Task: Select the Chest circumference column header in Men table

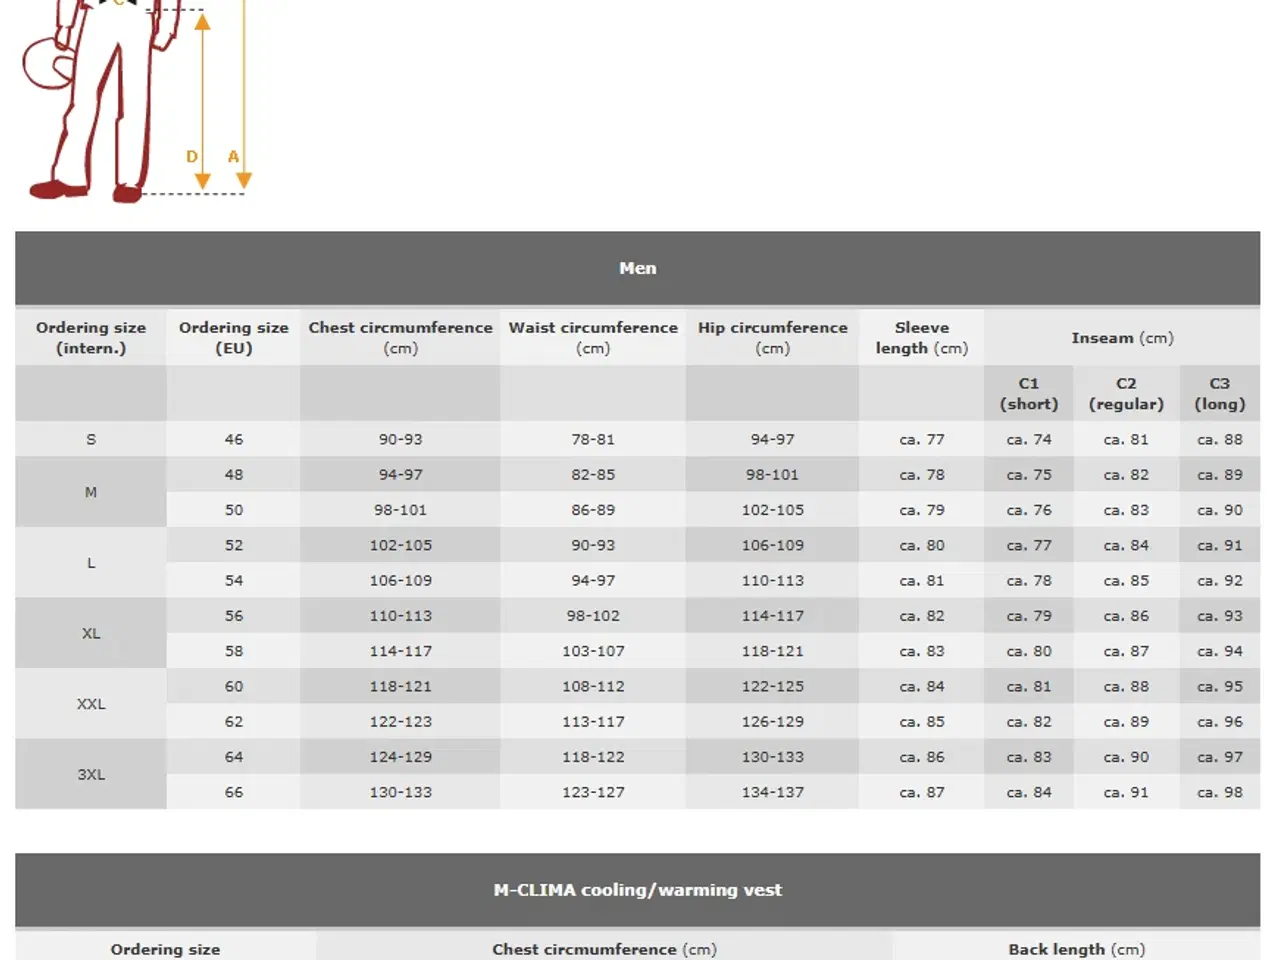Action: coord(400,338)
